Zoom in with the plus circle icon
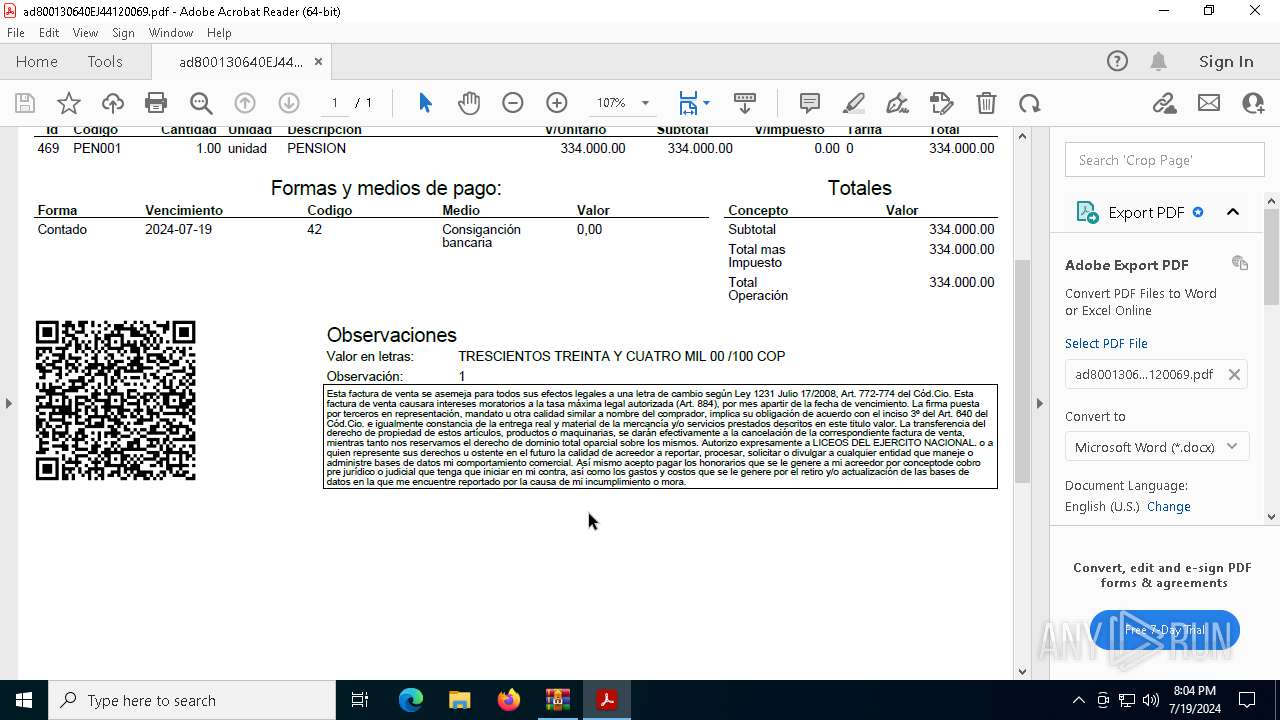 click(557, 103)
